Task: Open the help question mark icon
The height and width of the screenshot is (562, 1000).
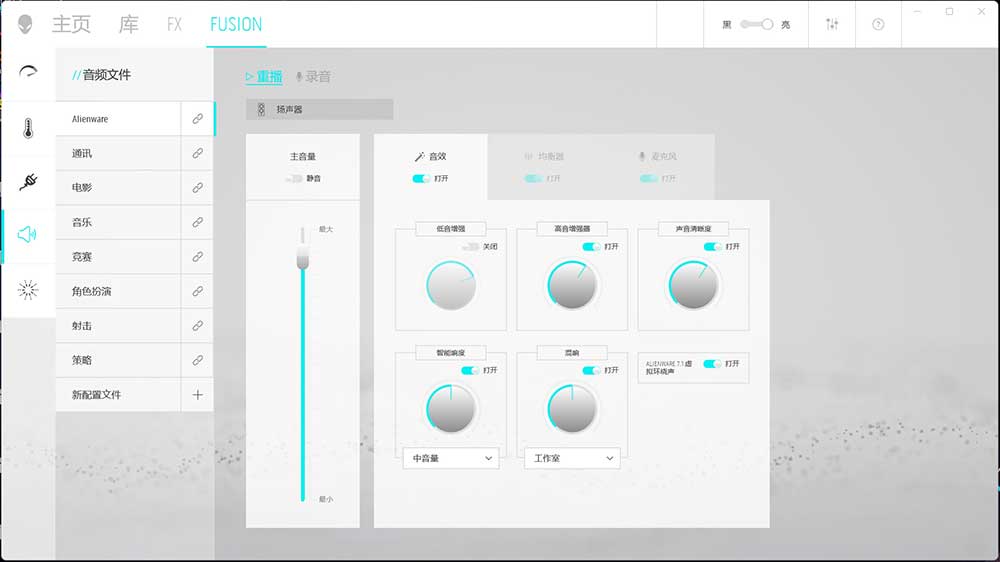Action: (878, 24)
